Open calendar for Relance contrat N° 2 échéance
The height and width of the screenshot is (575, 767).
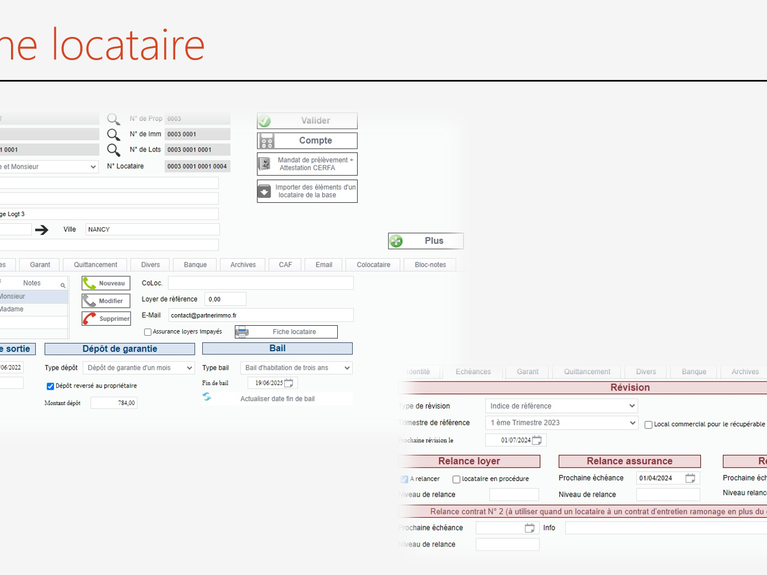529,528
